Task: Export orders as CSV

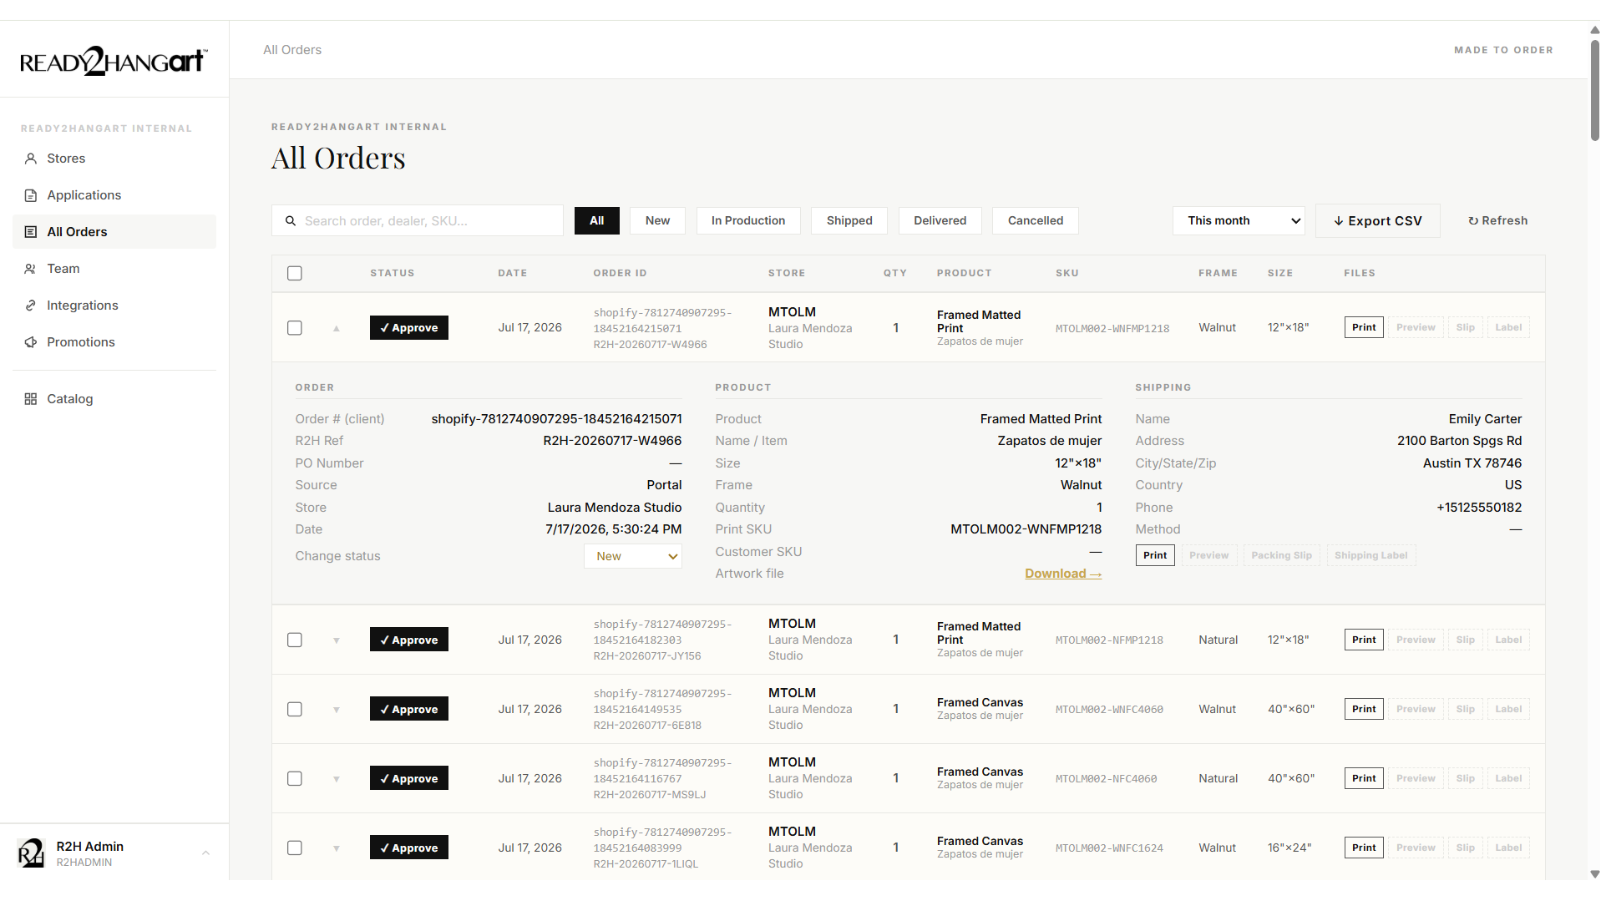Action: 1378,221
